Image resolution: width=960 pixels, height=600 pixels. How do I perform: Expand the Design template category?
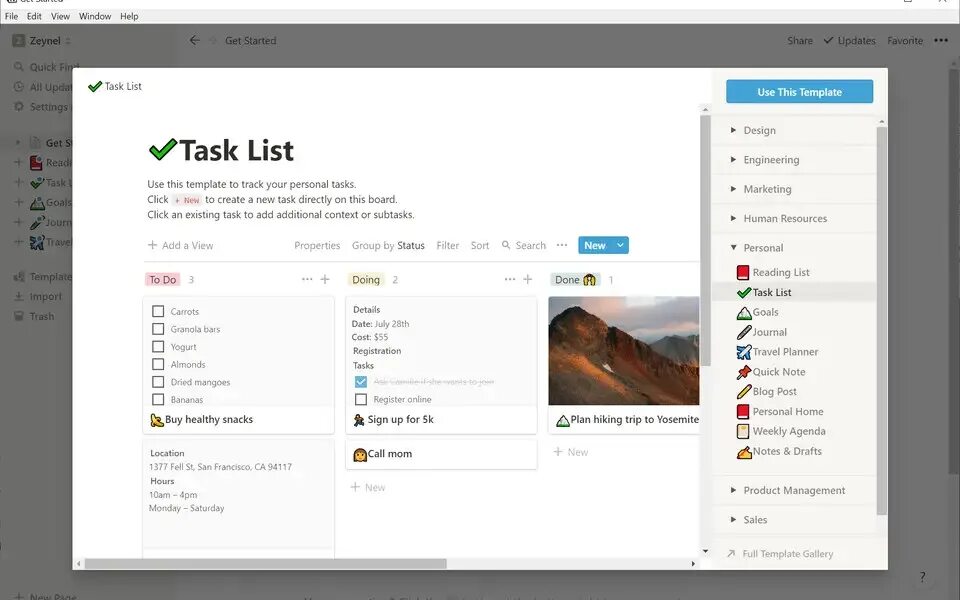733,130
